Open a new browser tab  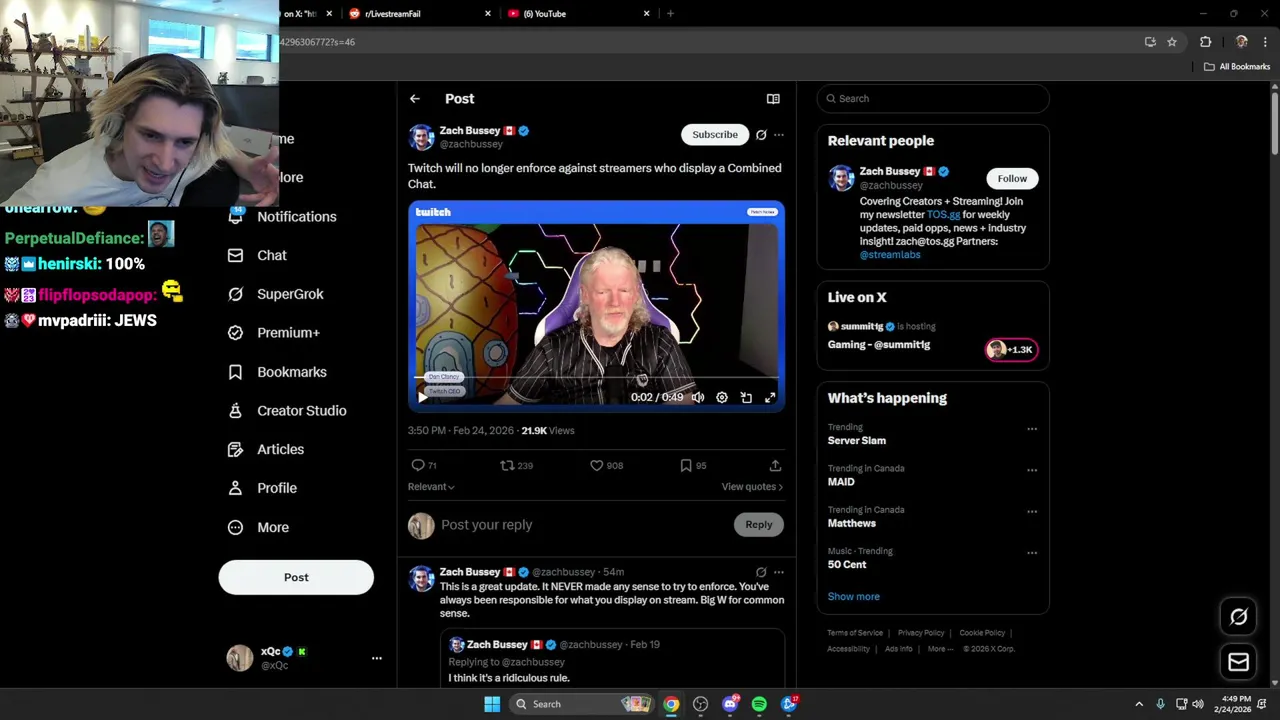670,14
